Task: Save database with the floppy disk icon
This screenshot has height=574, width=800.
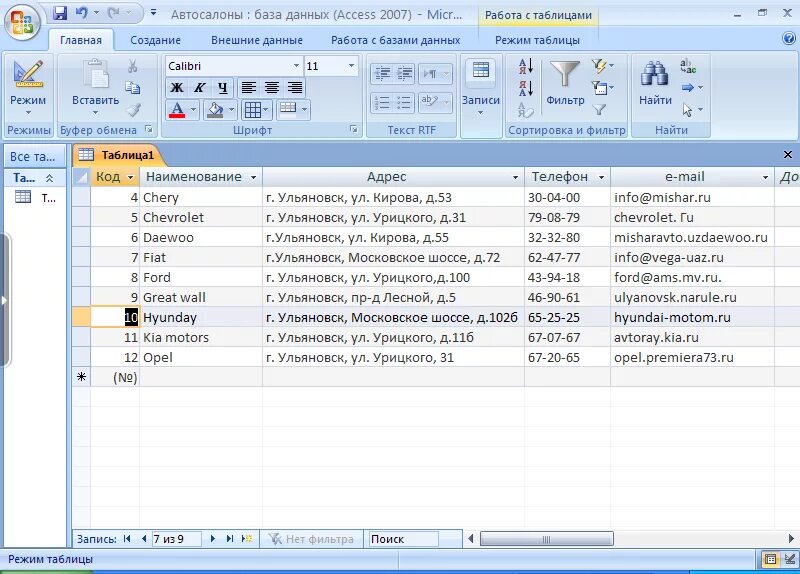Action: click(60, 12)
